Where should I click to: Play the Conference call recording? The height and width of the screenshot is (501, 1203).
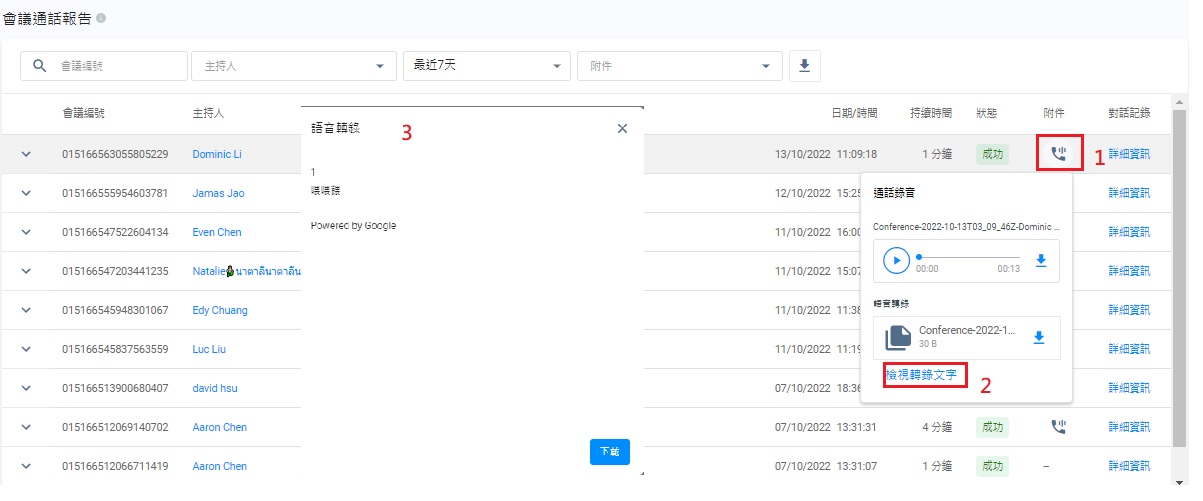pyautogui.click(x=897, y=260)
